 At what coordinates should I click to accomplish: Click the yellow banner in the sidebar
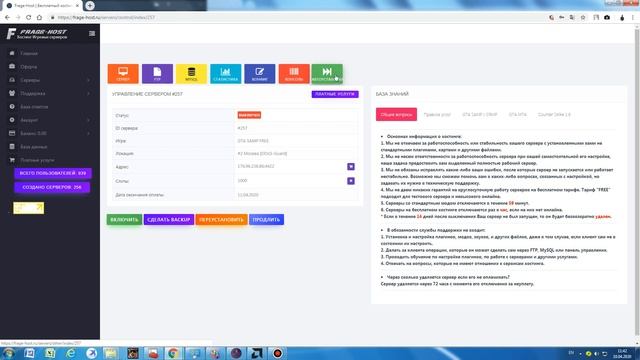(29, 208)
